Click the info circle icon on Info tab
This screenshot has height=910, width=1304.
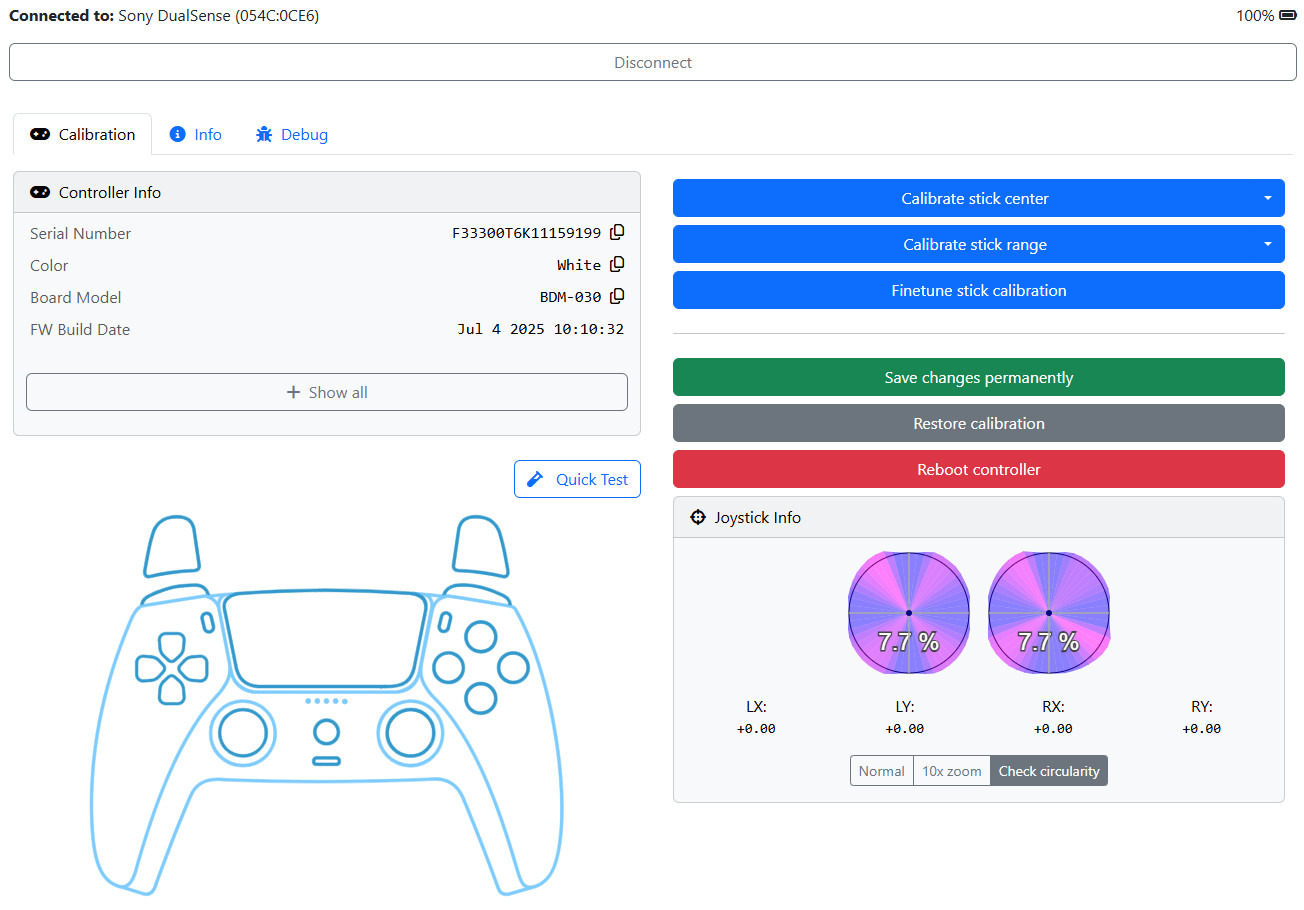178,134
